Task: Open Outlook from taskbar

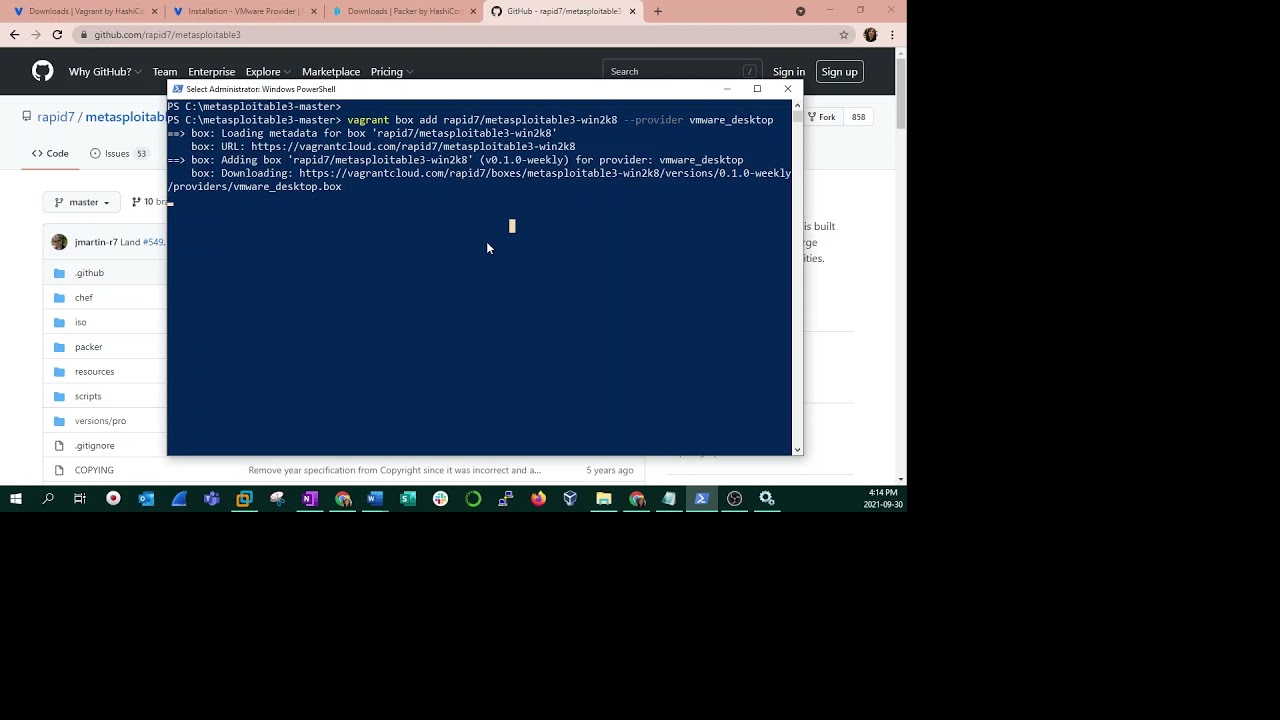Action: coord(146,498)
